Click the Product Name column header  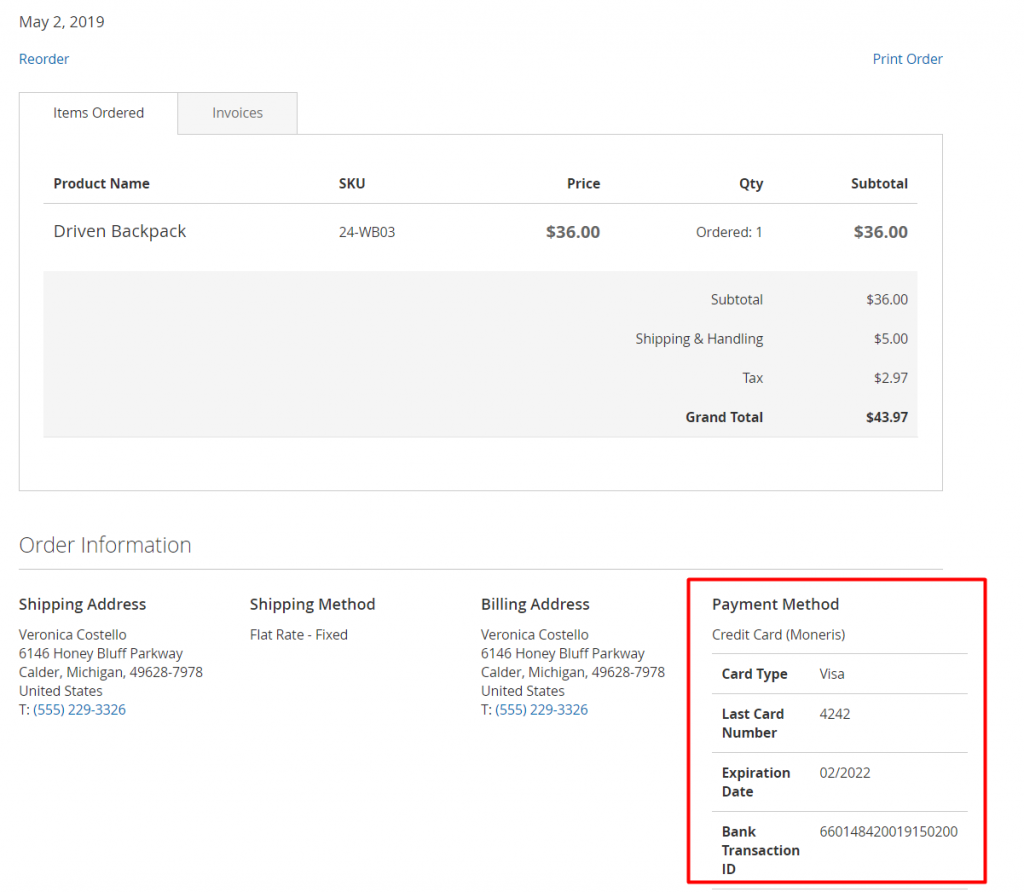pyautogui.click(x=101, y=184)
